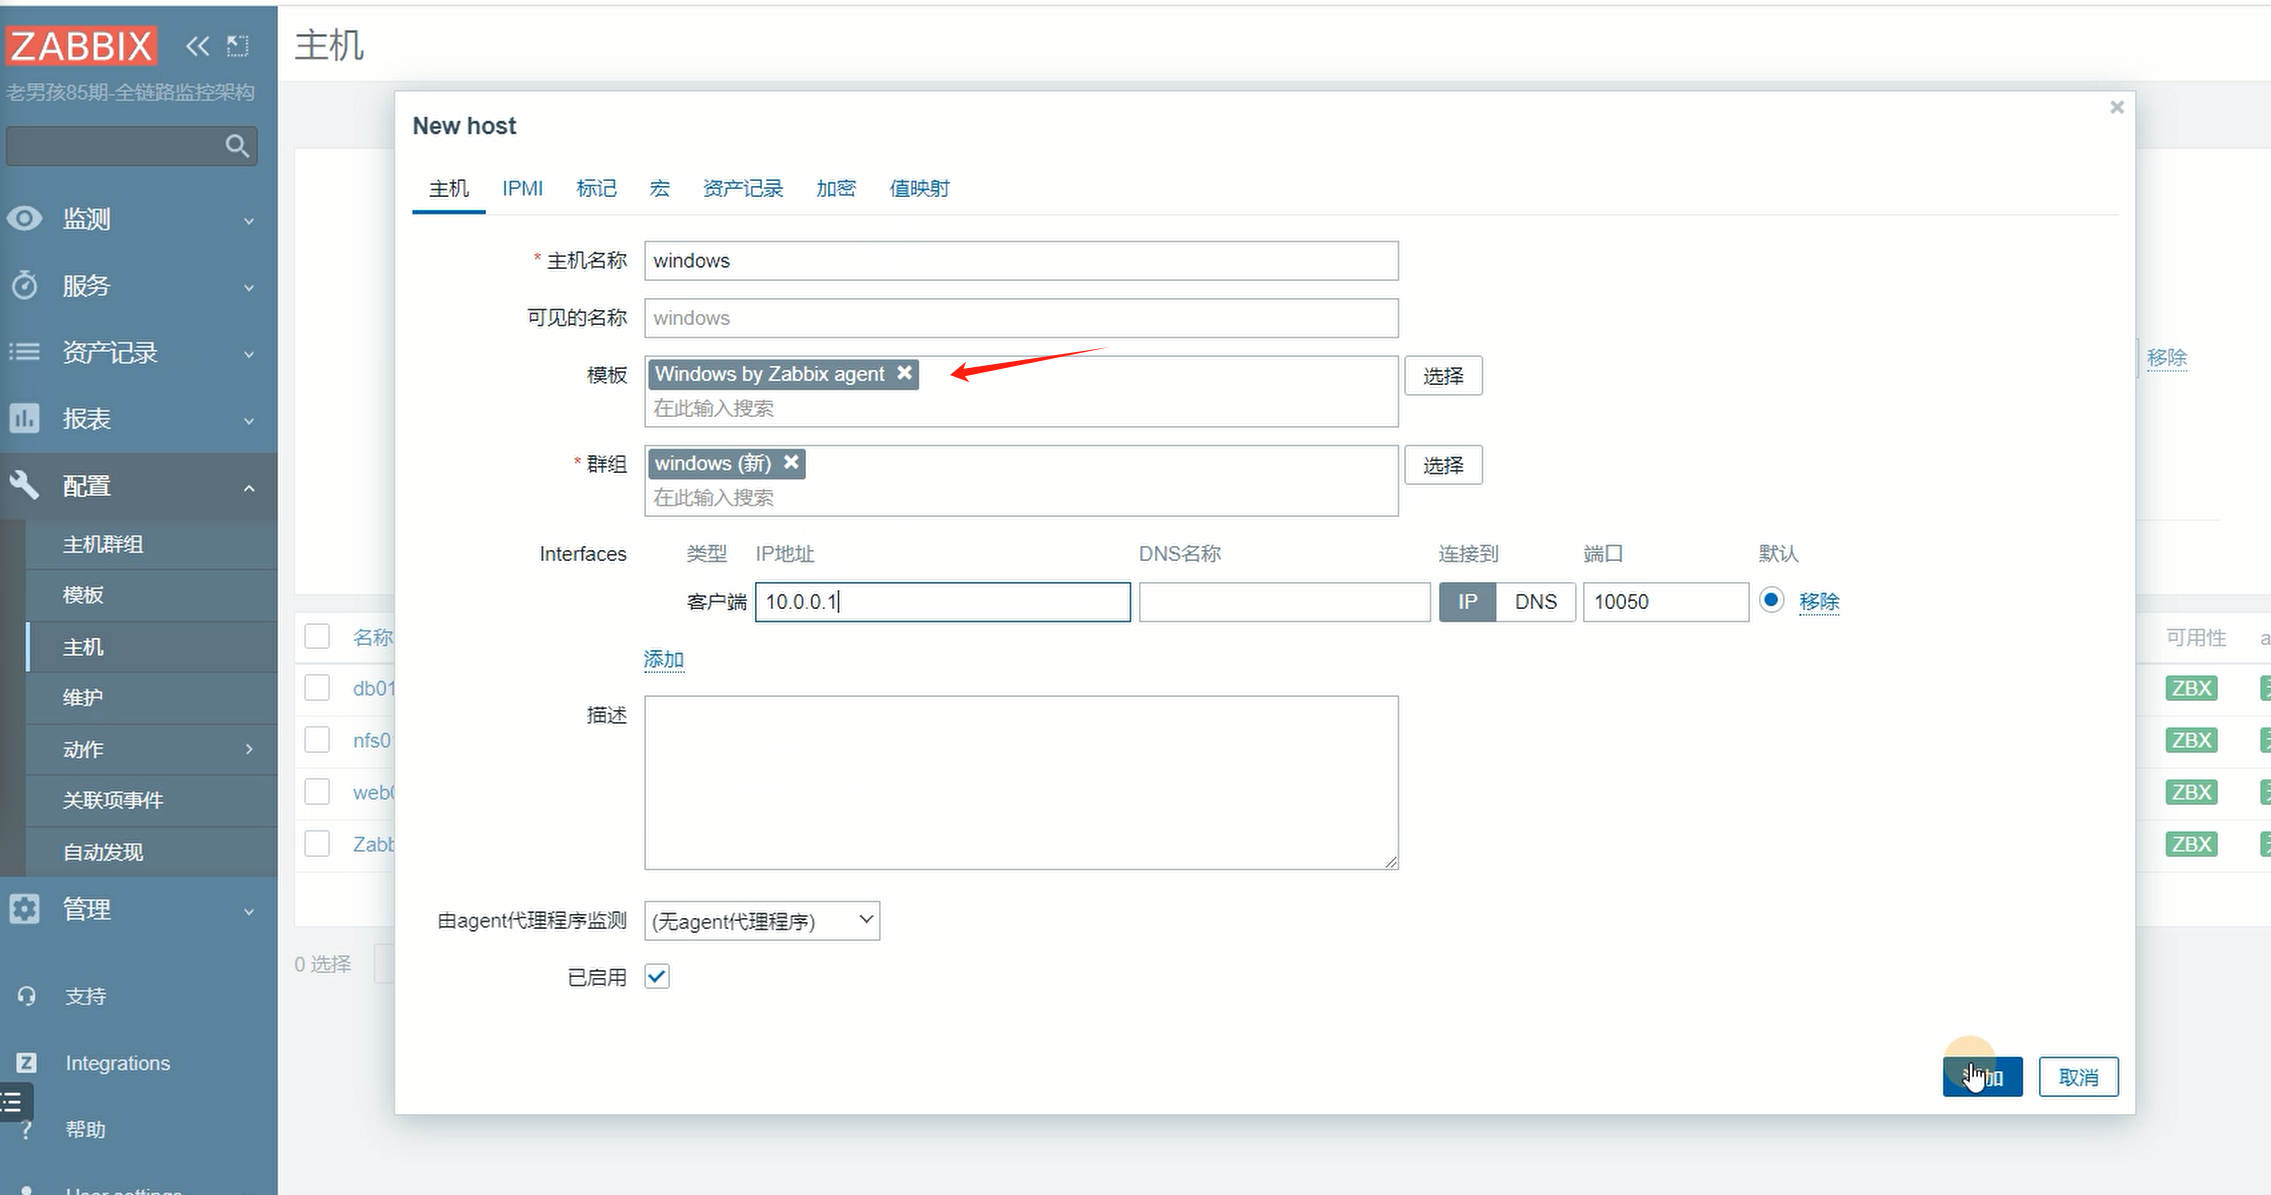Collapse the 配置 menu section
Viewport: 2271px width, 1195px height.
pos(249,487)
